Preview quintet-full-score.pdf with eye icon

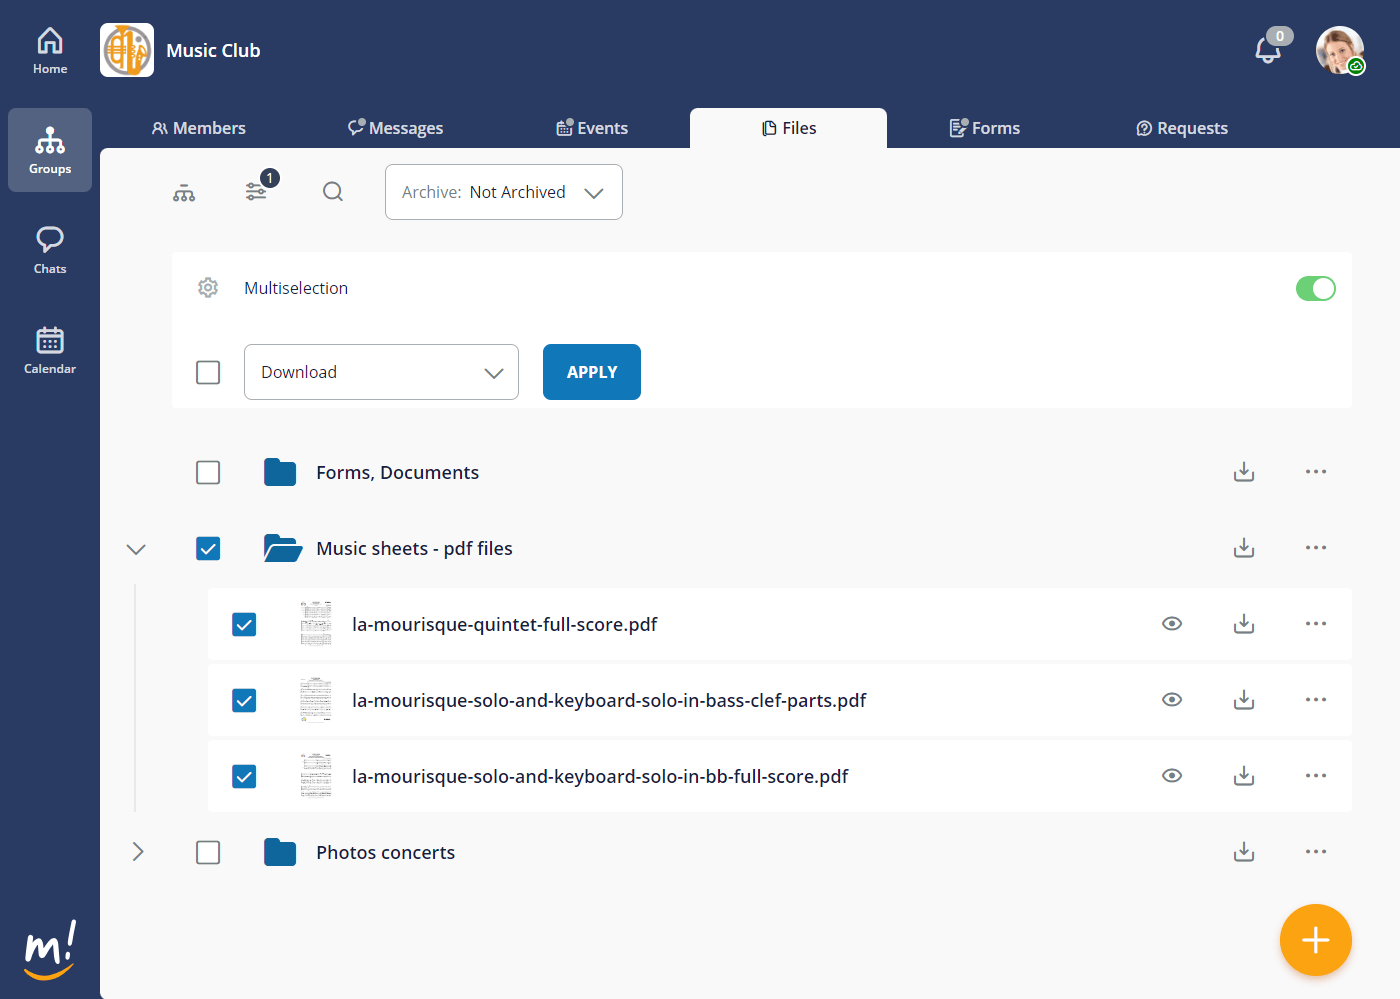point(1172,624)
